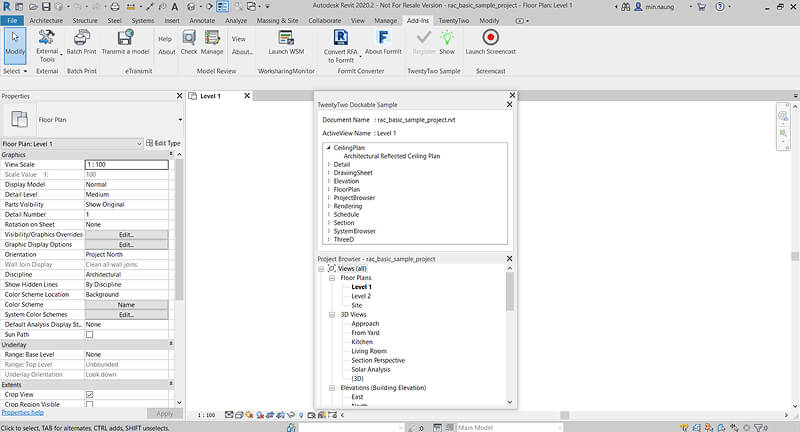800x432 pixels.
Task: Toggle the Crop Region Visible checkbox
Action: (89, 404)
